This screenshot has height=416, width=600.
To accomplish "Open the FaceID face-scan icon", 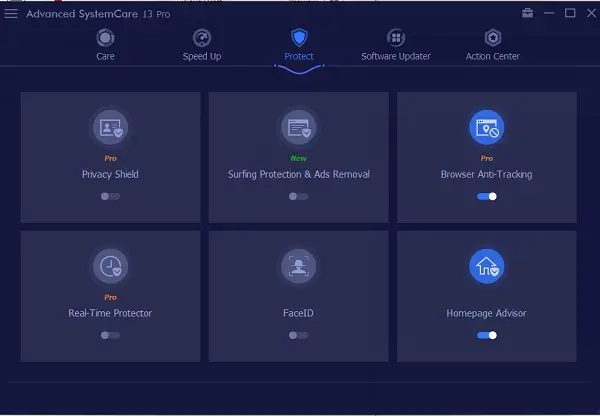I will 298,266.
